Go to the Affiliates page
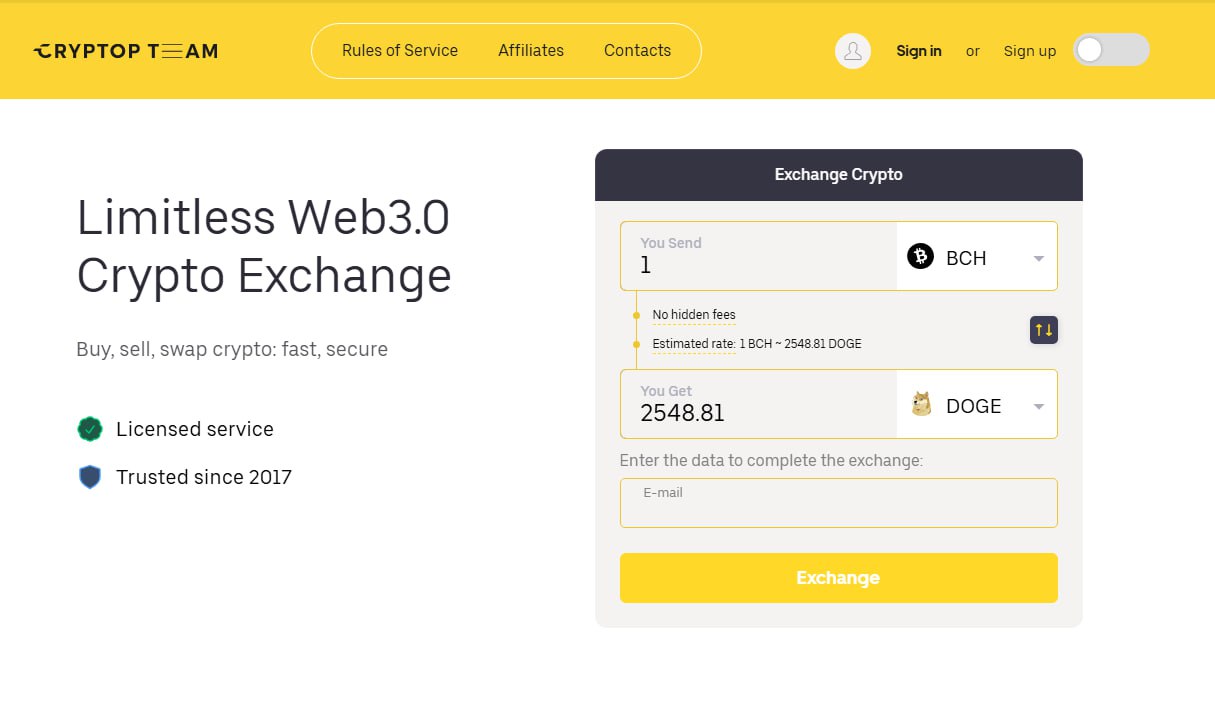The width and height of the screenshot is (1215, 725). click(x=531, y=50)
